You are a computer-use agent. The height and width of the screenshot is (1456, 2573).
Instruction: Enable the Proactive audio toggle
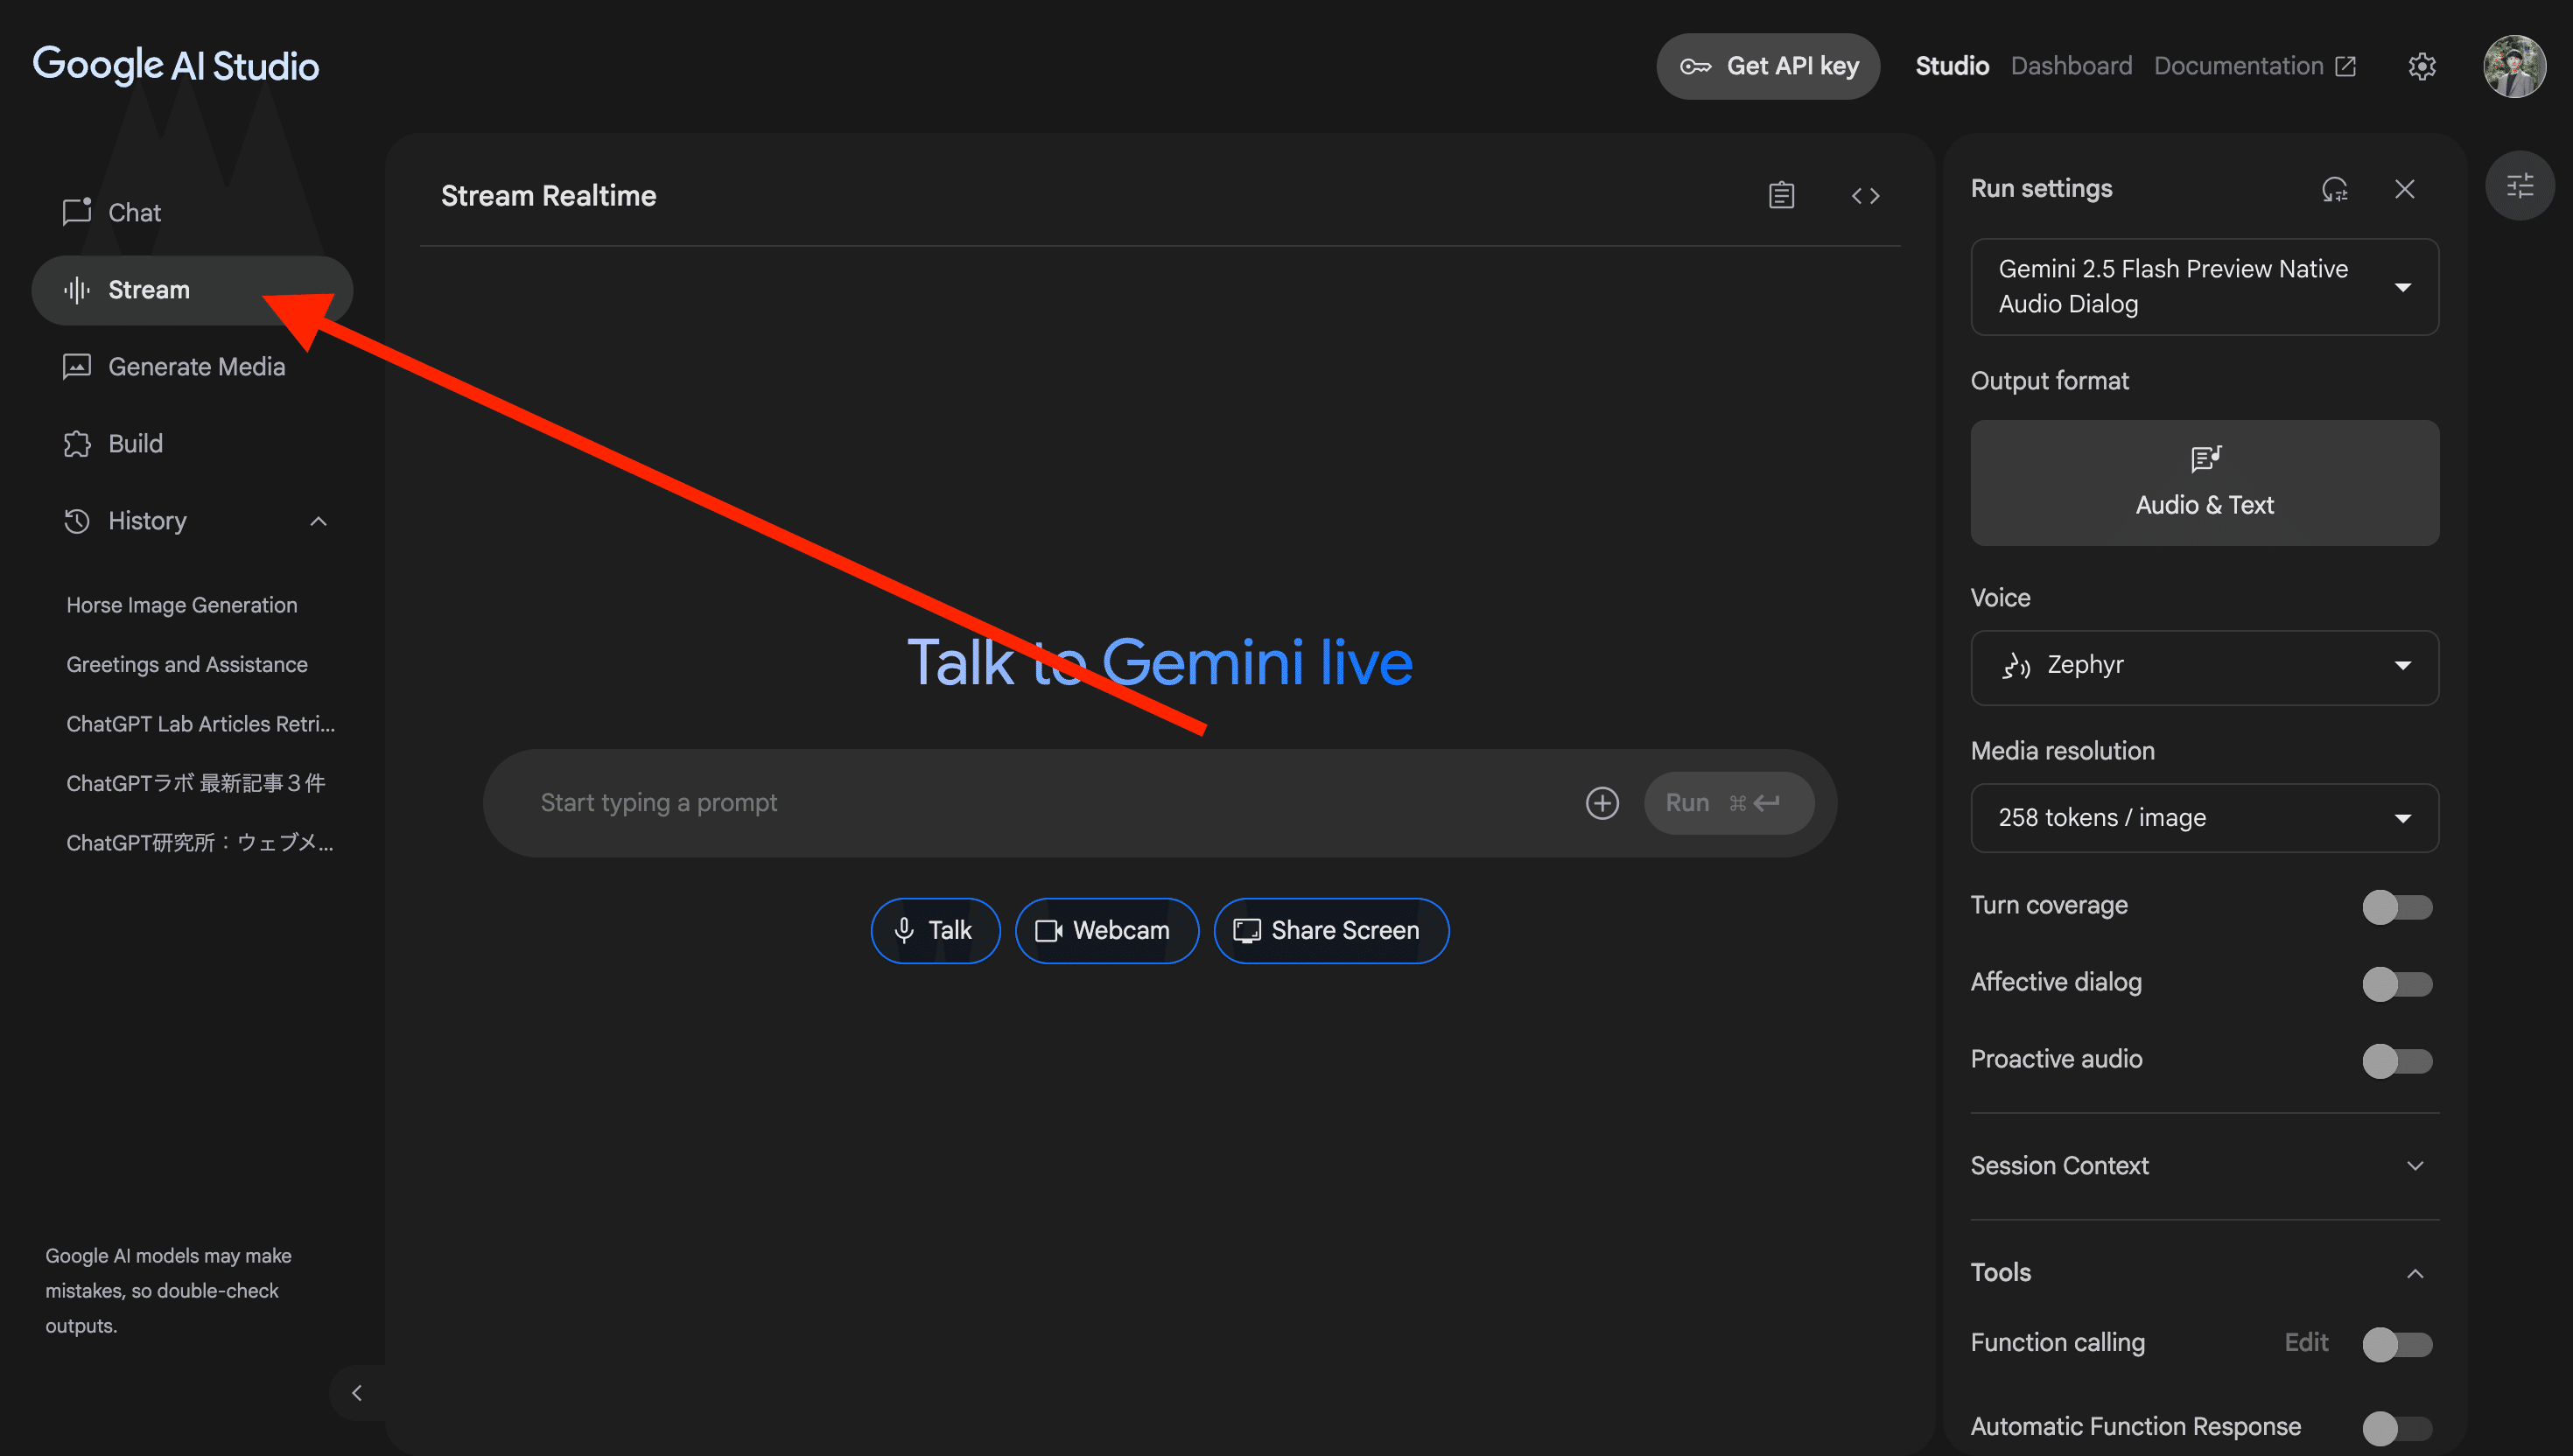[2396, 1060]
